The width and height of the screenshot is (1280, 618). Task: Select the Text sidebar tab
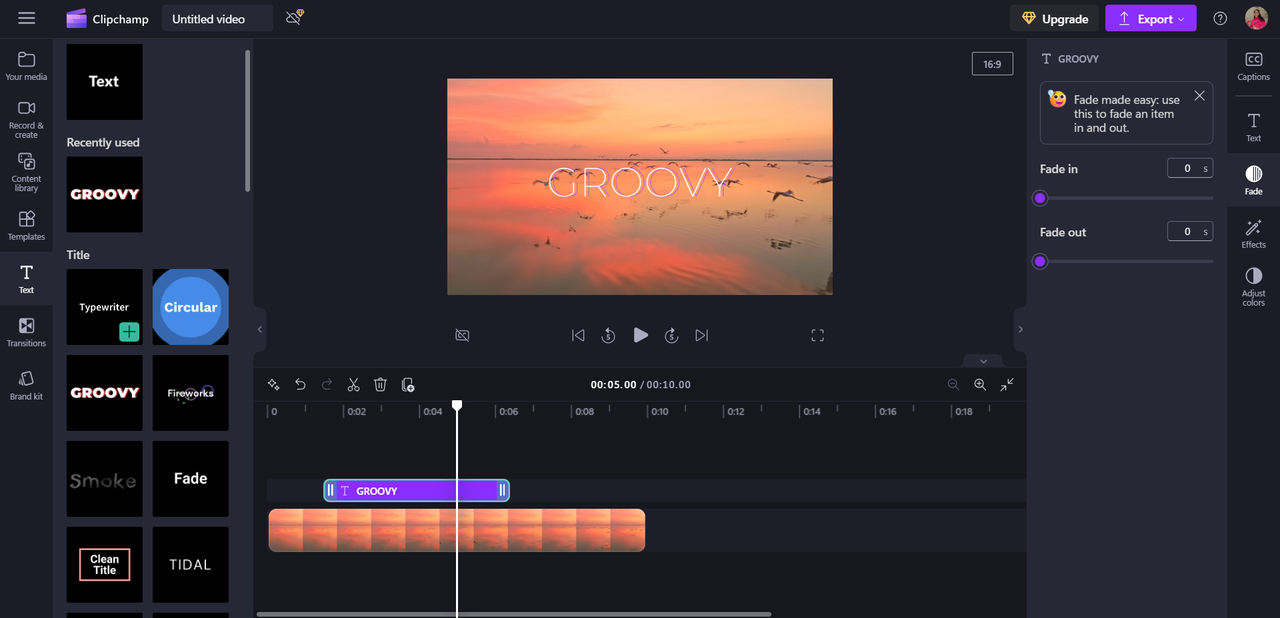(26, 279)
